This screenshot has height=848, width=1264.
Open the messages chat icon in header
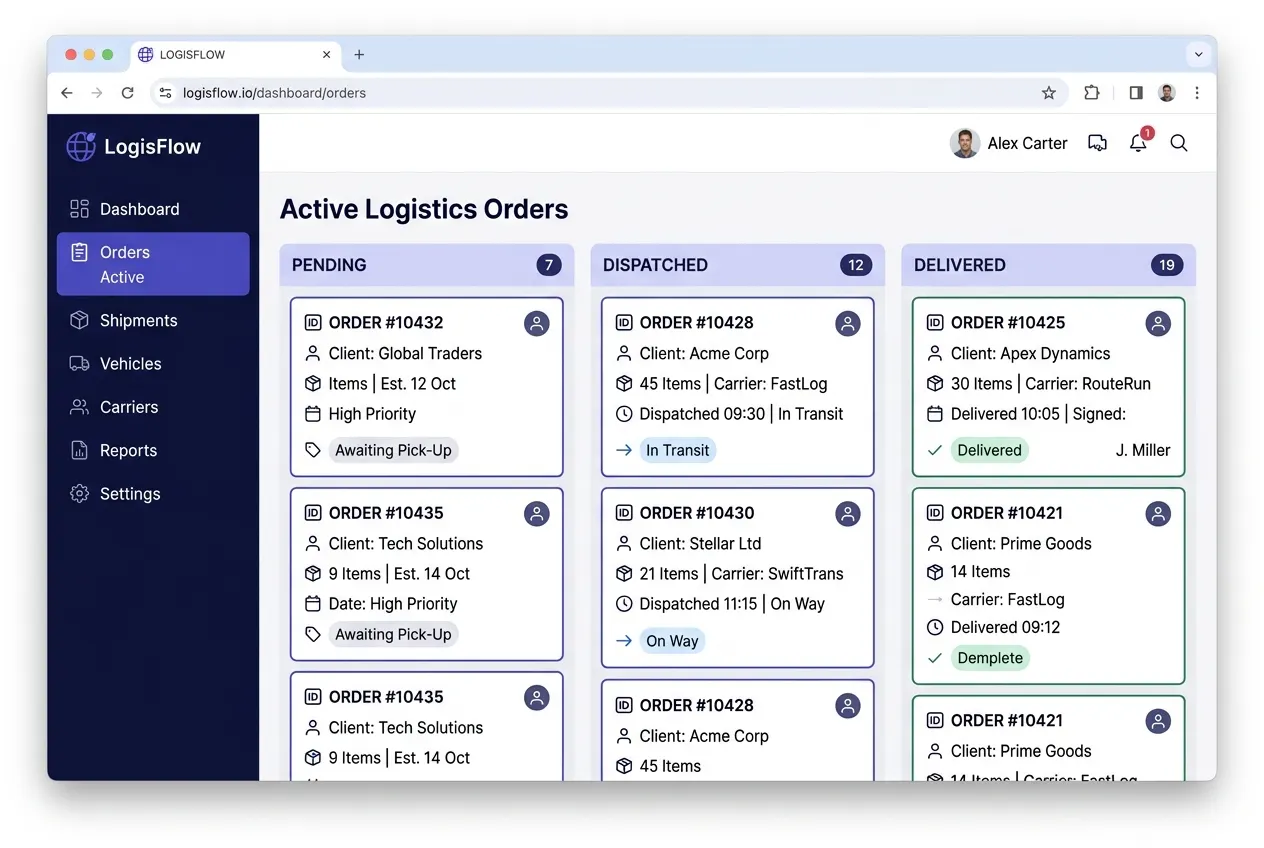(x=1097, y=143)
